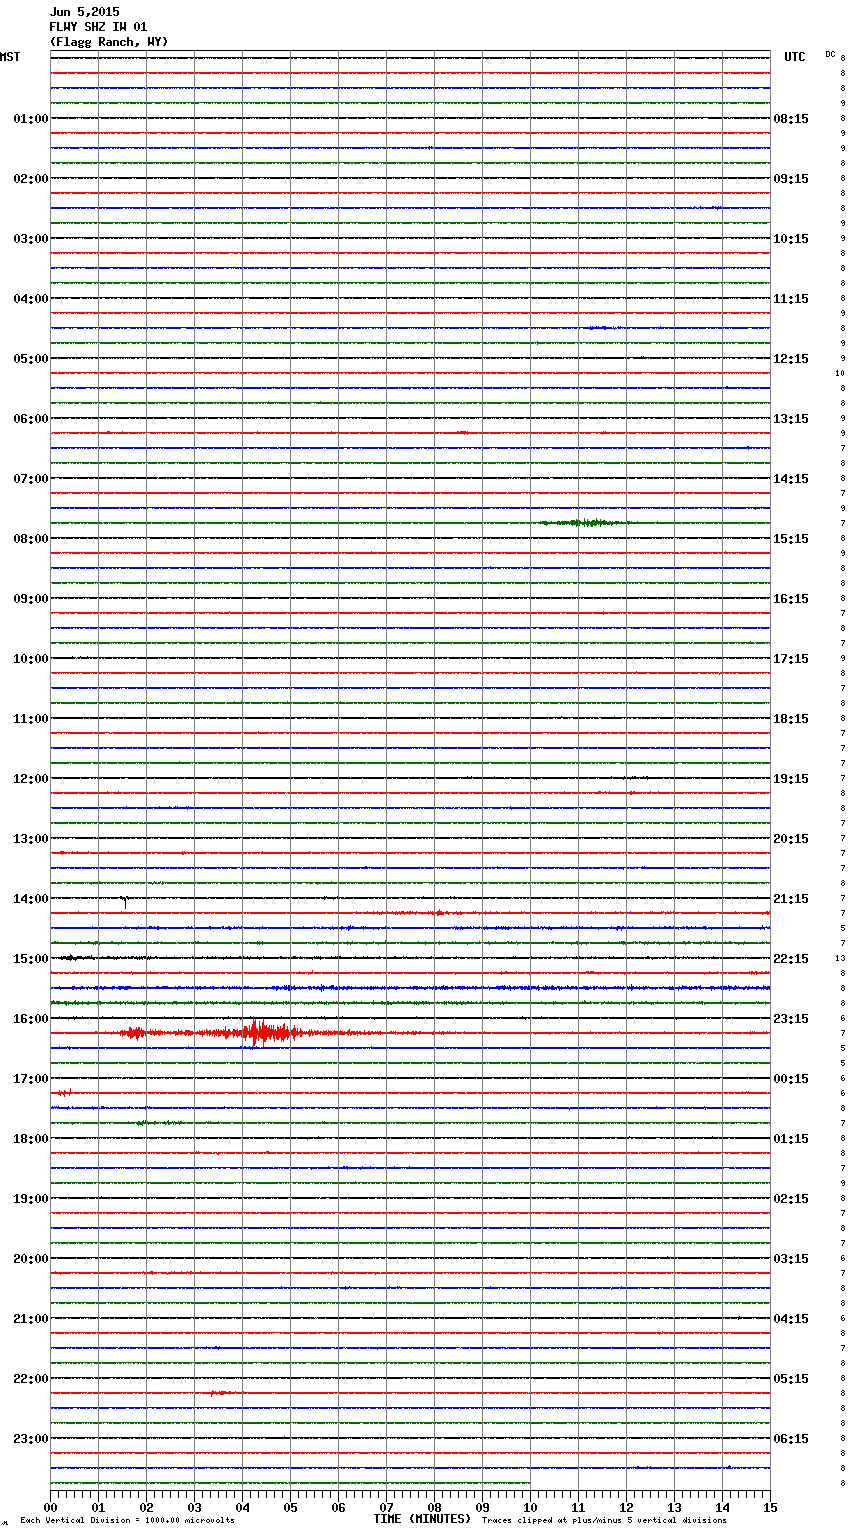This screenshot has width=850, height=1534.
Task: Select the 00:15 UTC time label
Action: [791, 1079]
